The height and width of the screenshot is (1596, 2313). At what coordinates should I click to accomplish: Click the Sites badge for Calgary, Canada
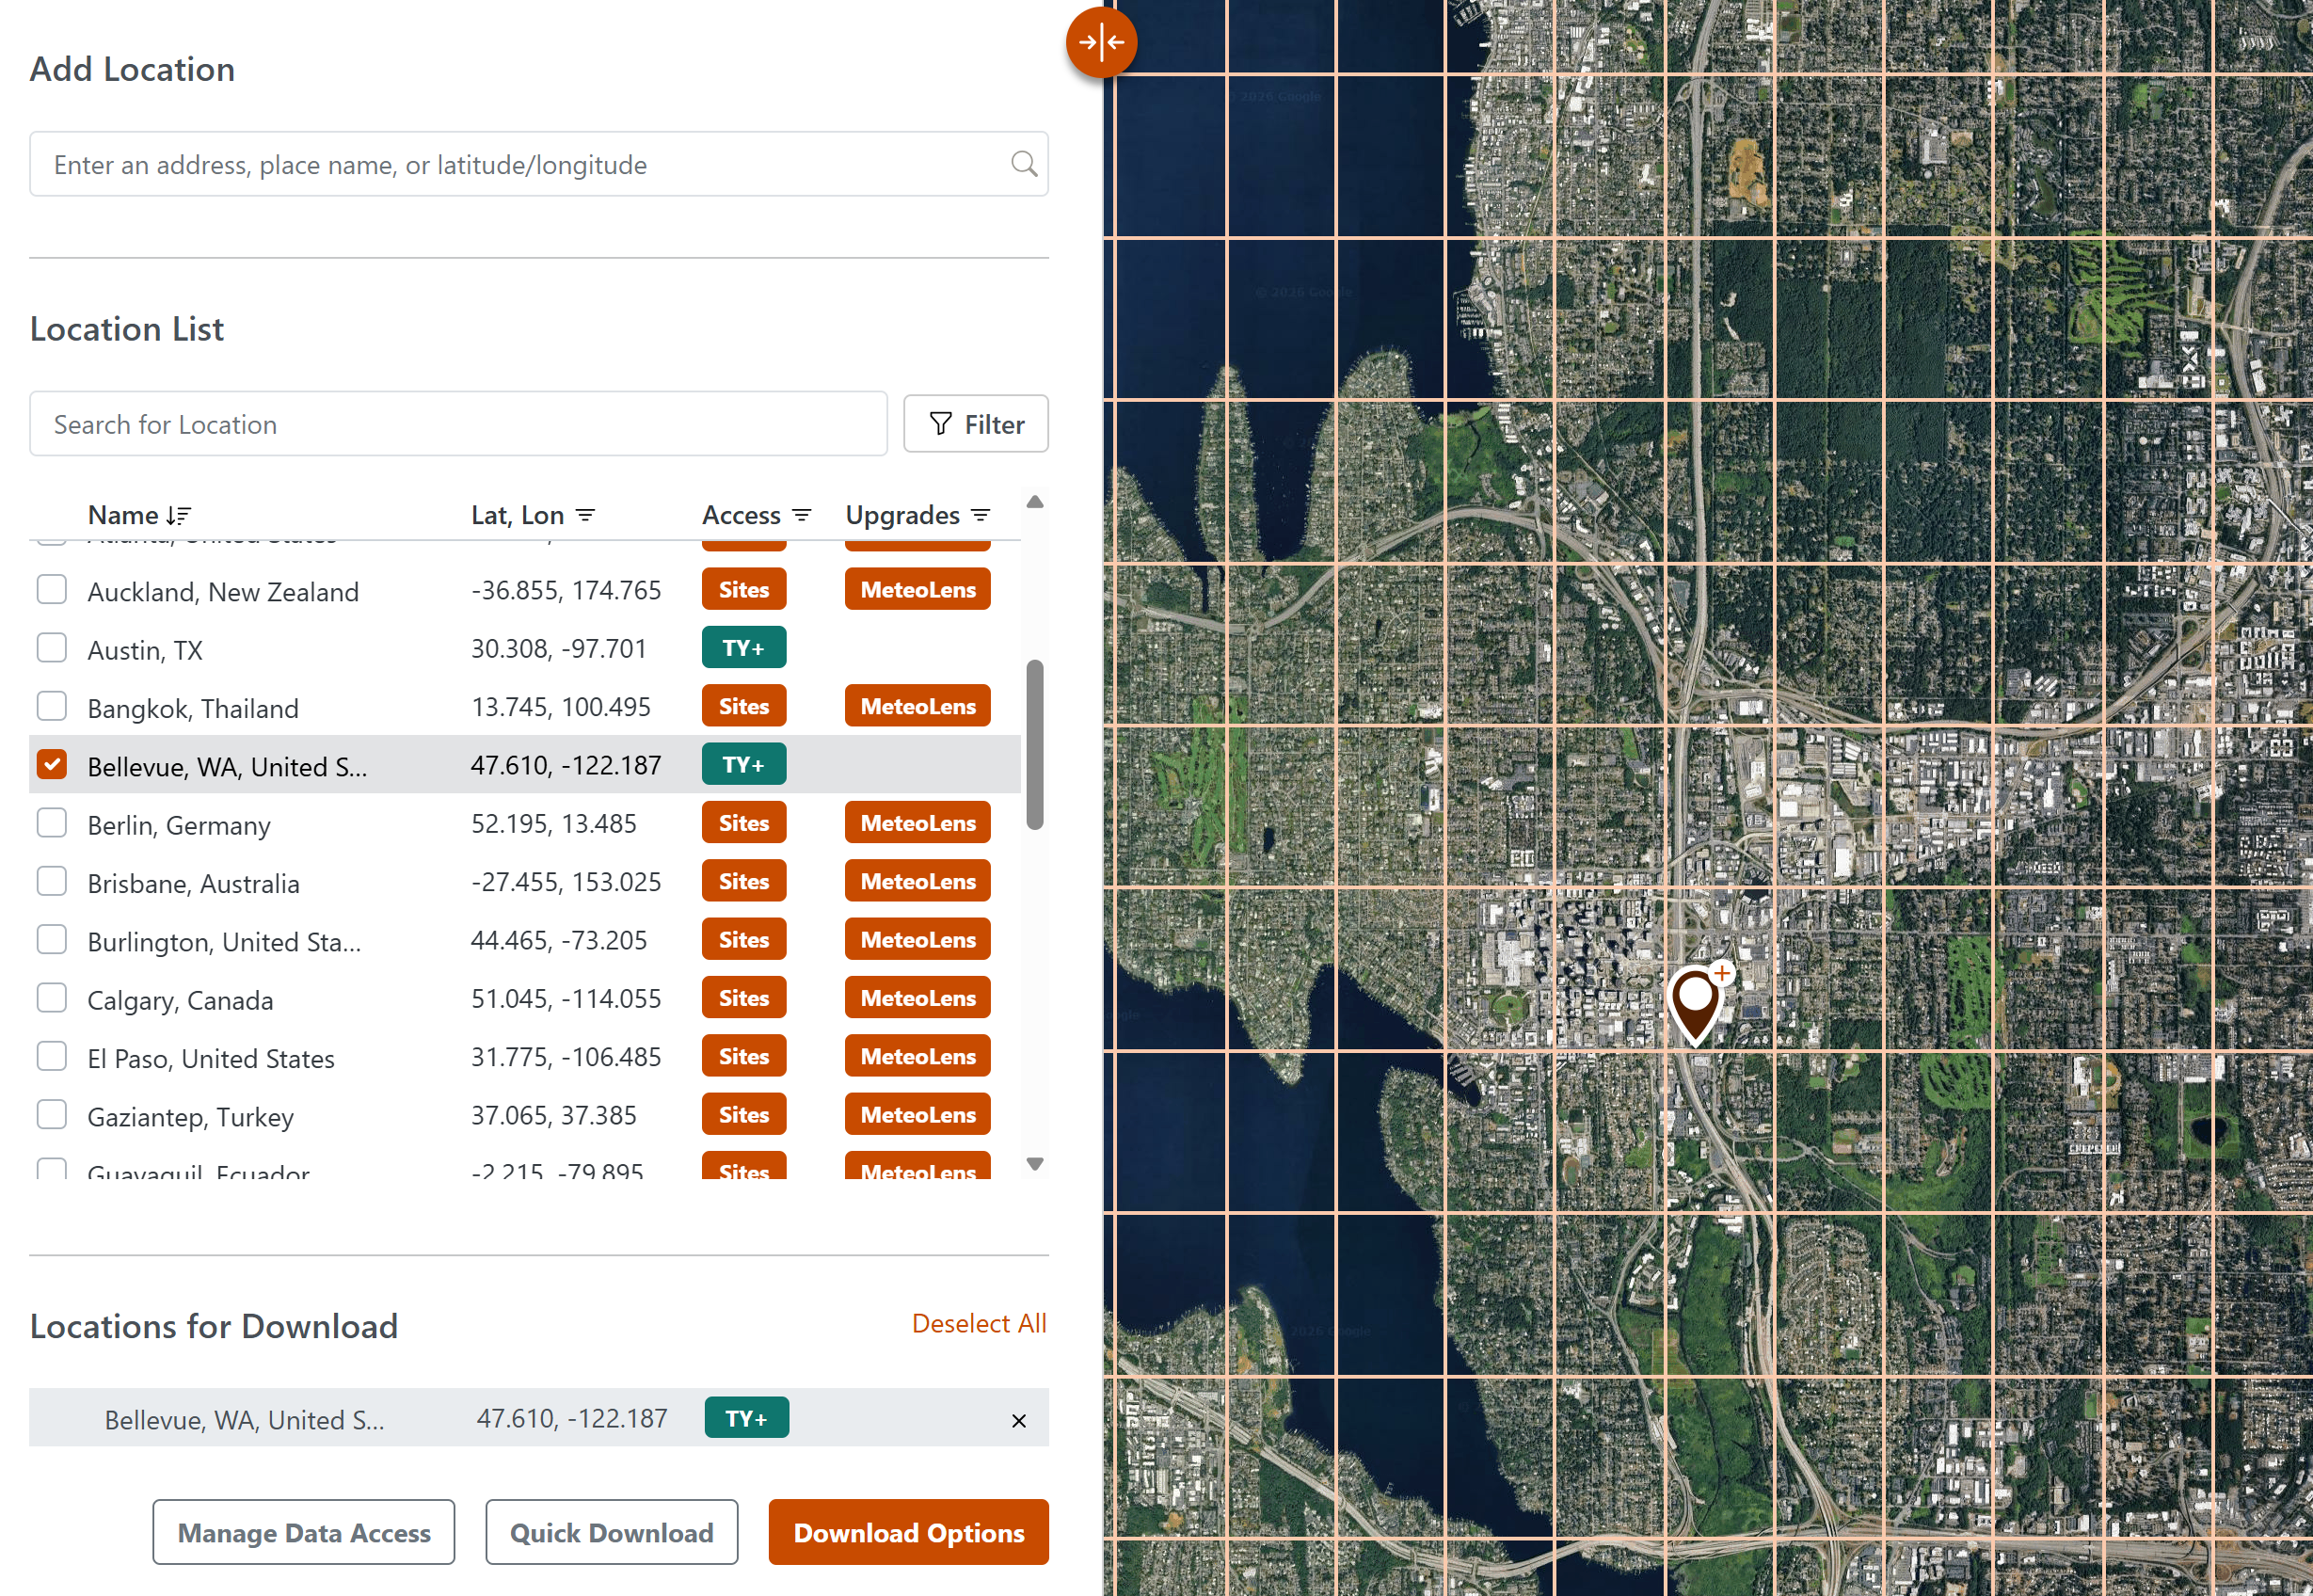tap(744, 998)
